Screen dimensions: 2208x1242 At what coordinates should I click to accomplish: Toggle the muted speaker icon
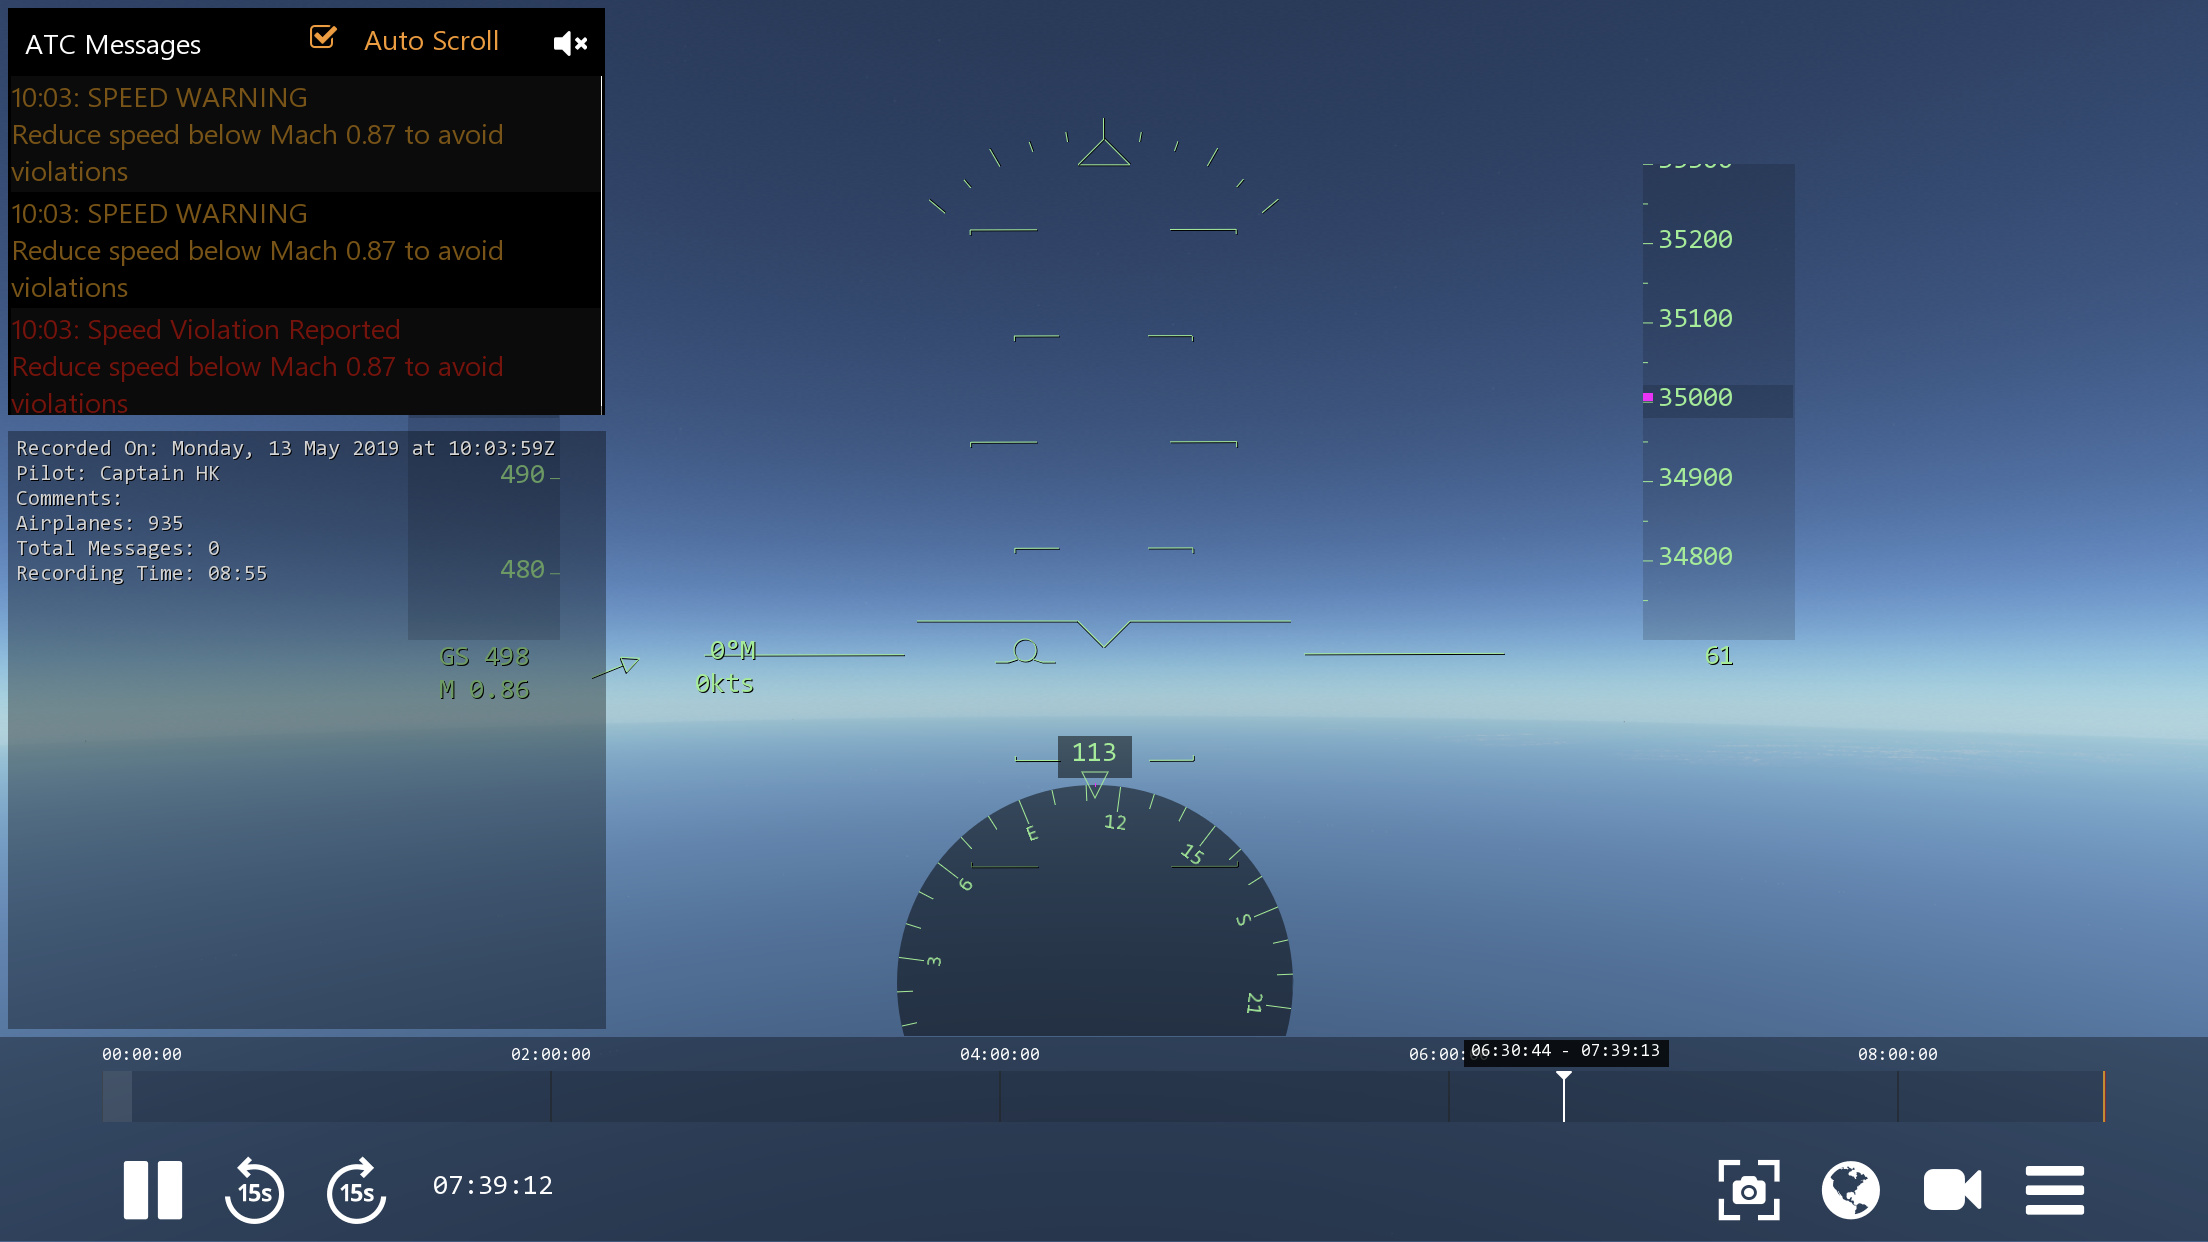570,43
